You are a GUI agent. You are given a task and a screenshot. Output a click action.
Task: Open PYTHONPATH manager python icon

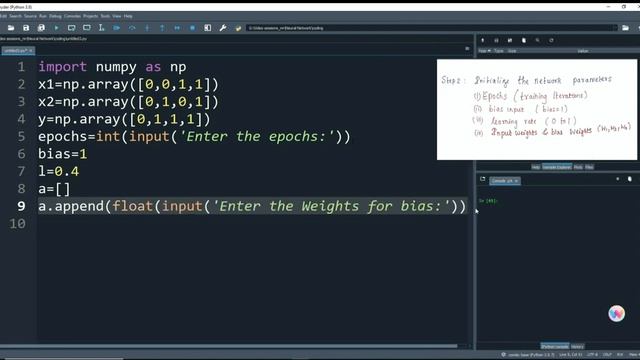[x=238, y=28]
